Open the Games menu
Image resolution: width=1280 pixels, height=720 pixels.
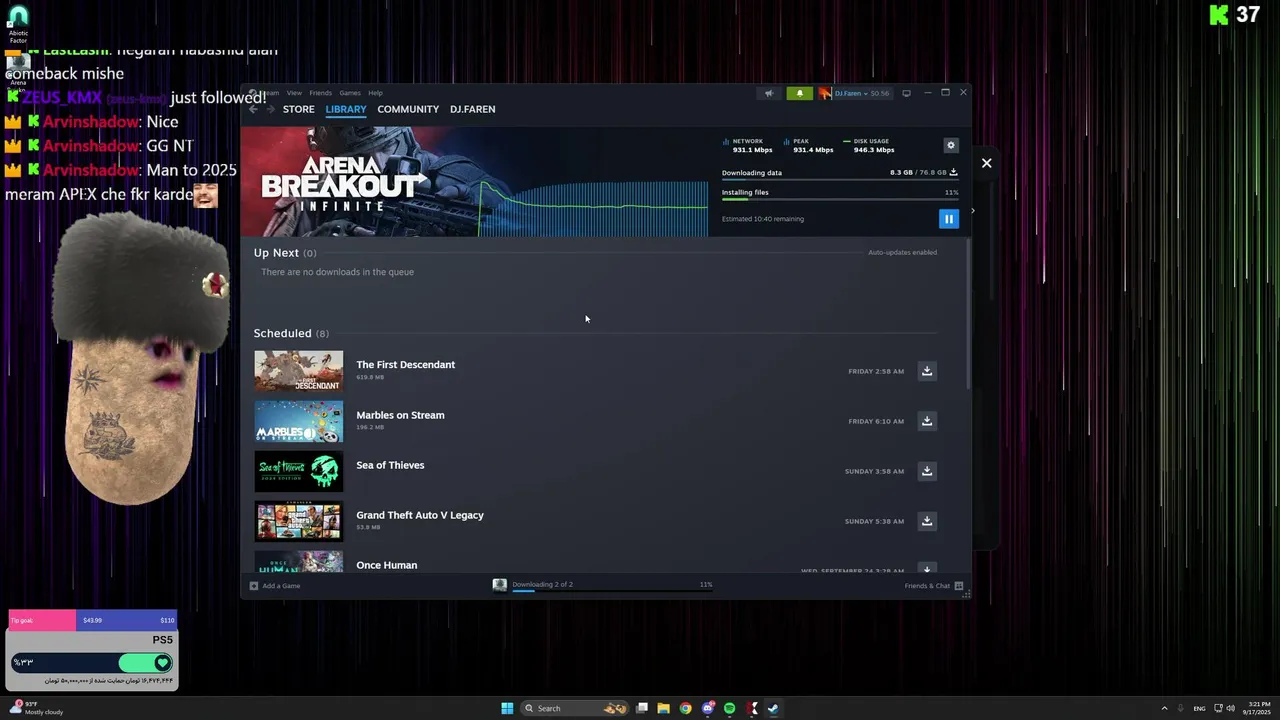(350, 93)
